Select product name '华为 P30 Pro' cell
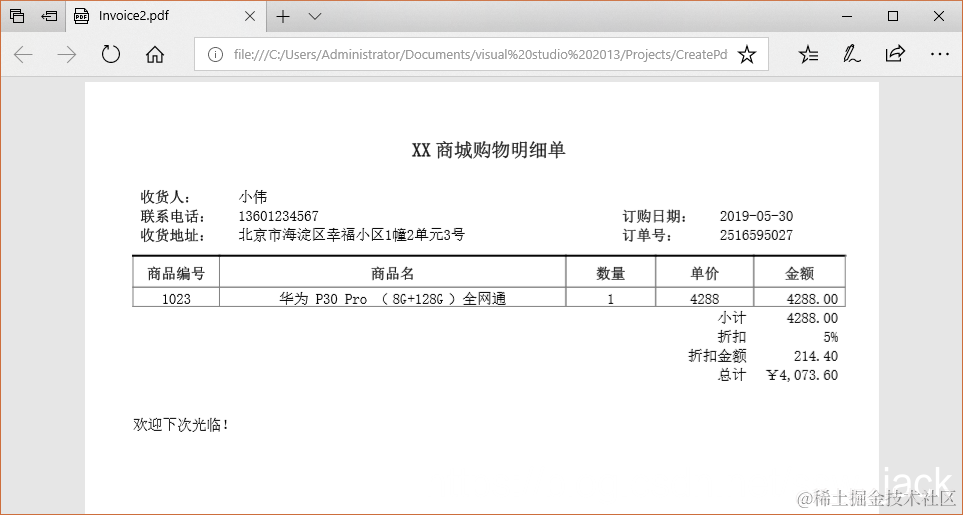 (392, 299)
